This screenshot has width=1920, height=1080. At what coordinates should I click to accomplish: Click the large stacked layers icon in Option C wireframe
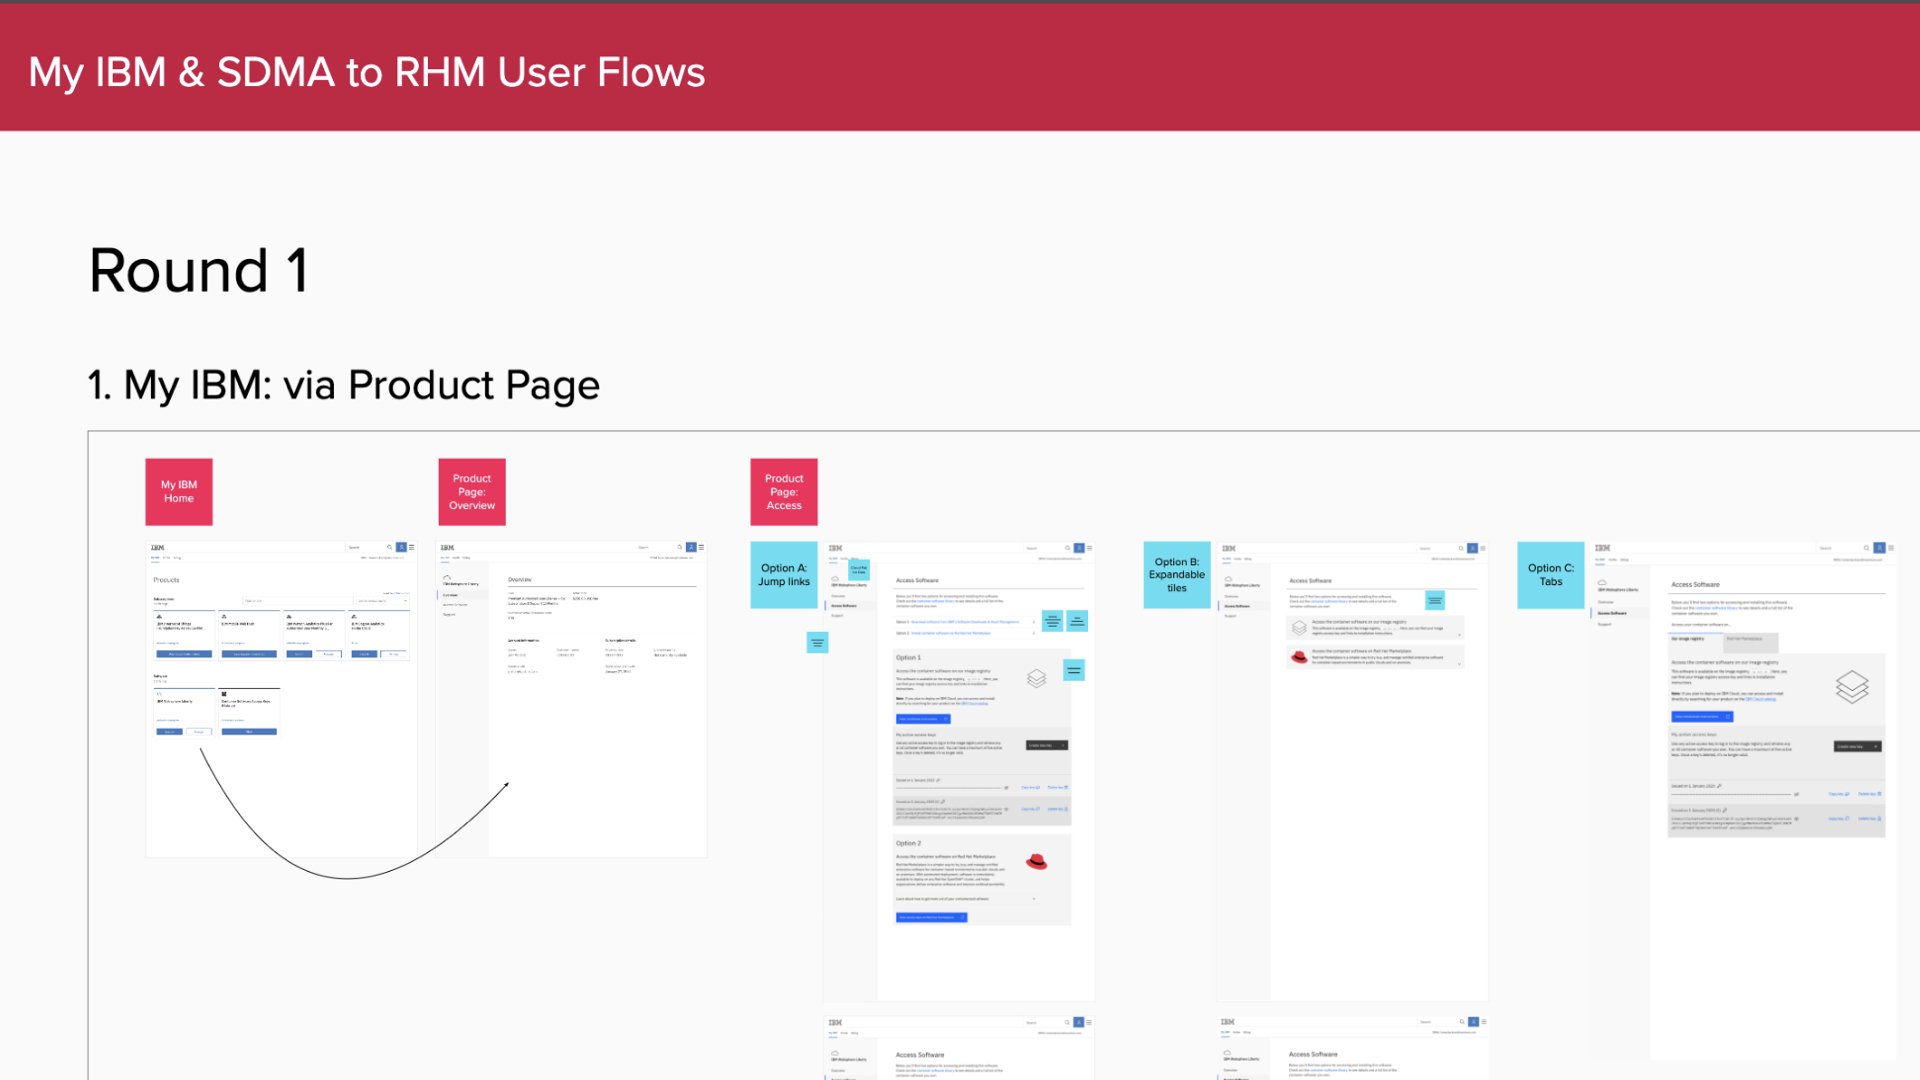[1852, 687]
